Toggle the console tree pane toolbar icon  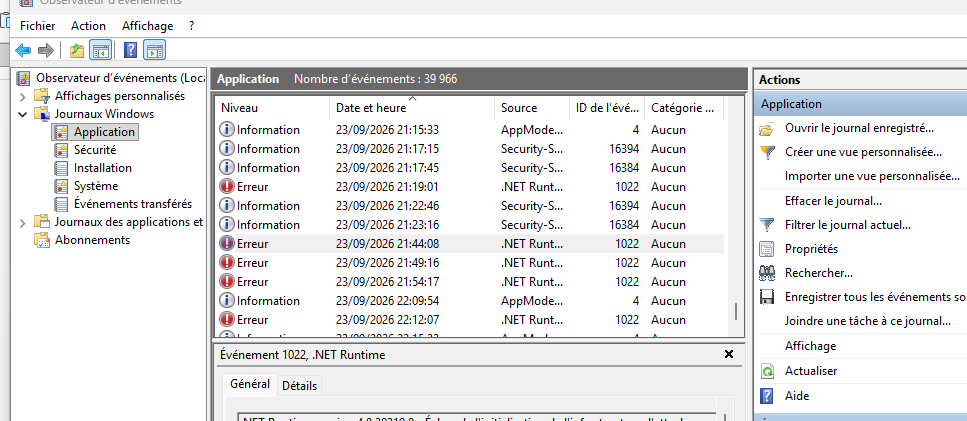pyautogui.click(x=100, y=50)
